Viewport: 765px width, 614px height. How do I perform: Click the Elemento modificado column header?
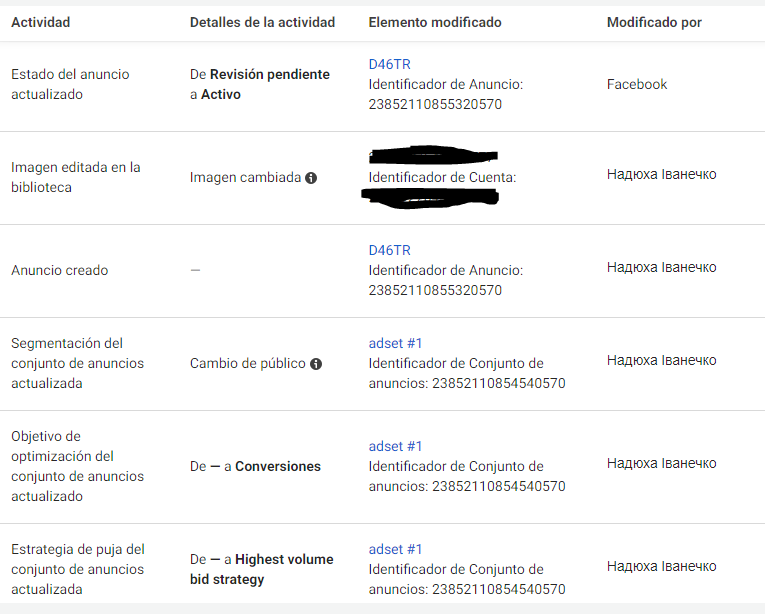[435, 22]
